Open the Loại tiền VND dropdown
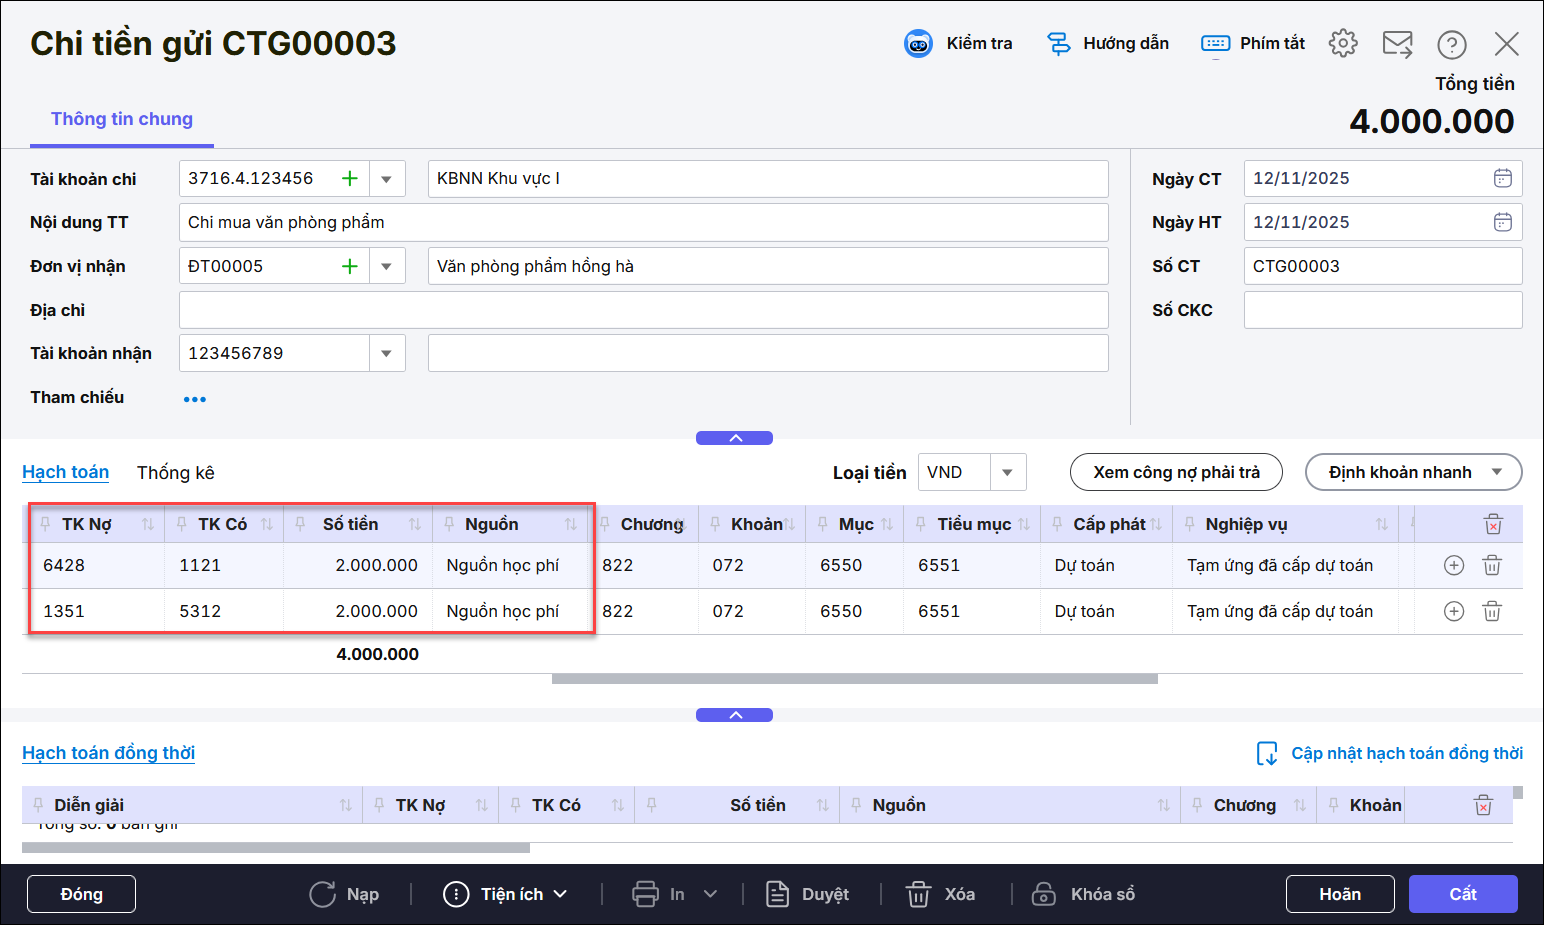1544x925 pixels. [1007, 472]
